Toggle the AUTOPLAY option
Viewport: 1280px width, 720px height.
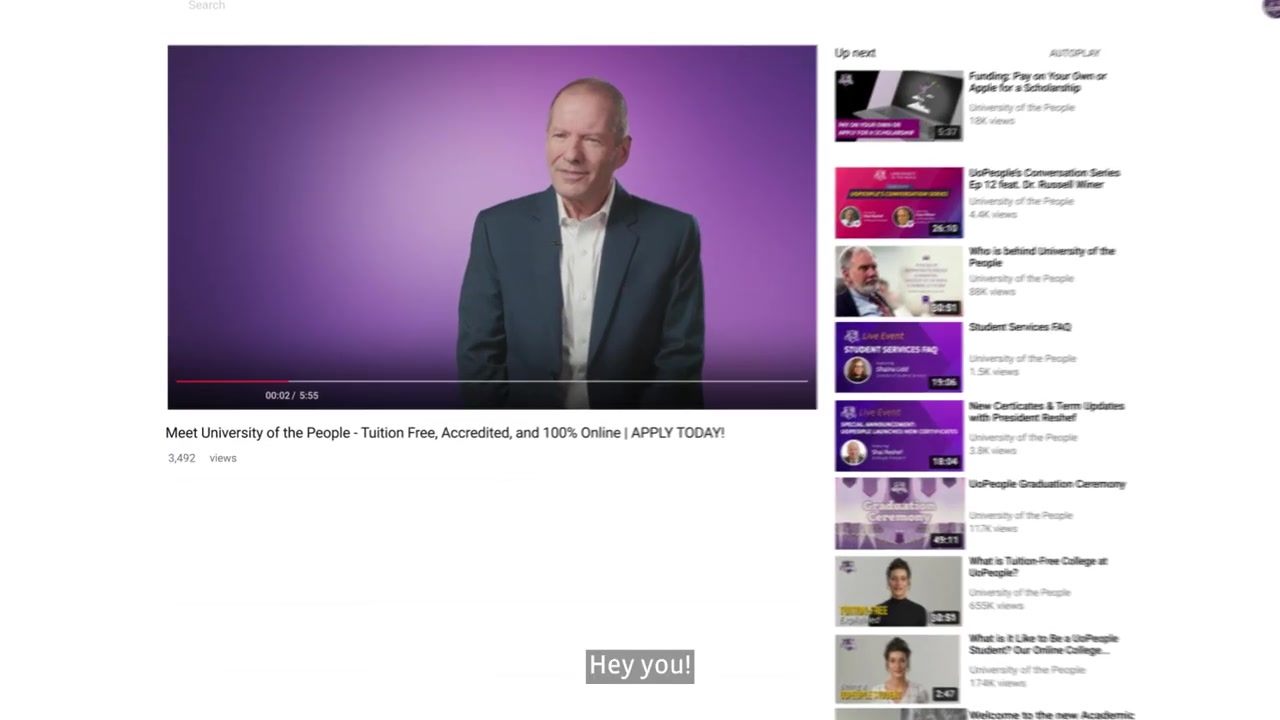pos(1074,53)
